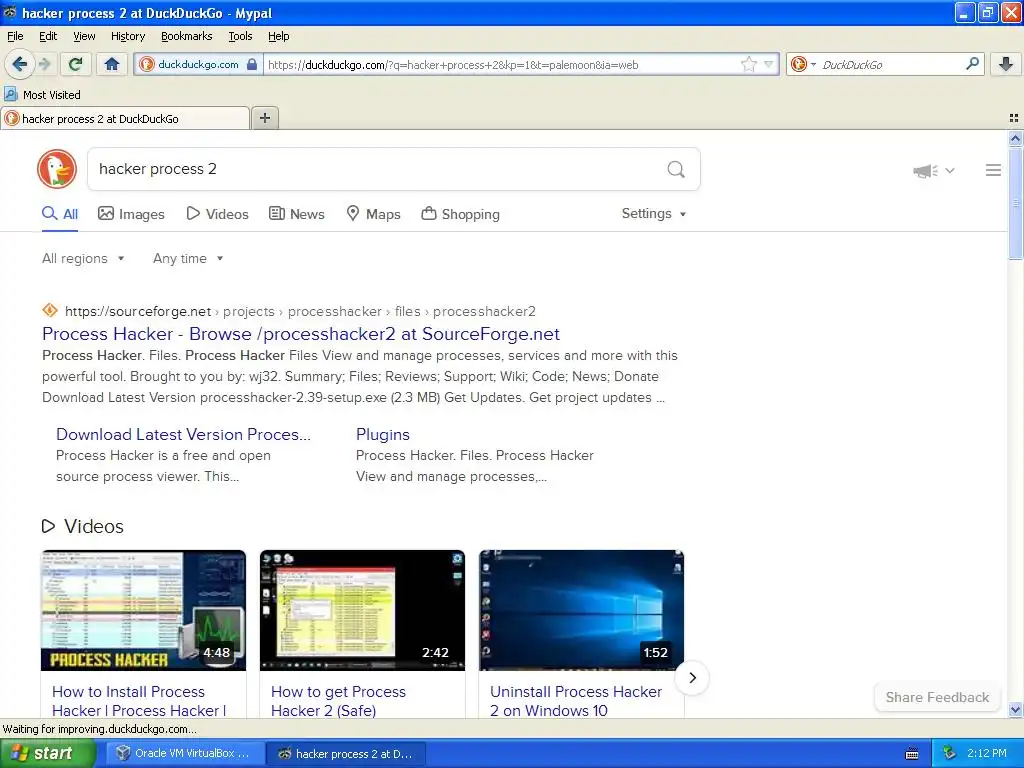
Task: Submit search with the magnifier in the search box
Action: 676,169
